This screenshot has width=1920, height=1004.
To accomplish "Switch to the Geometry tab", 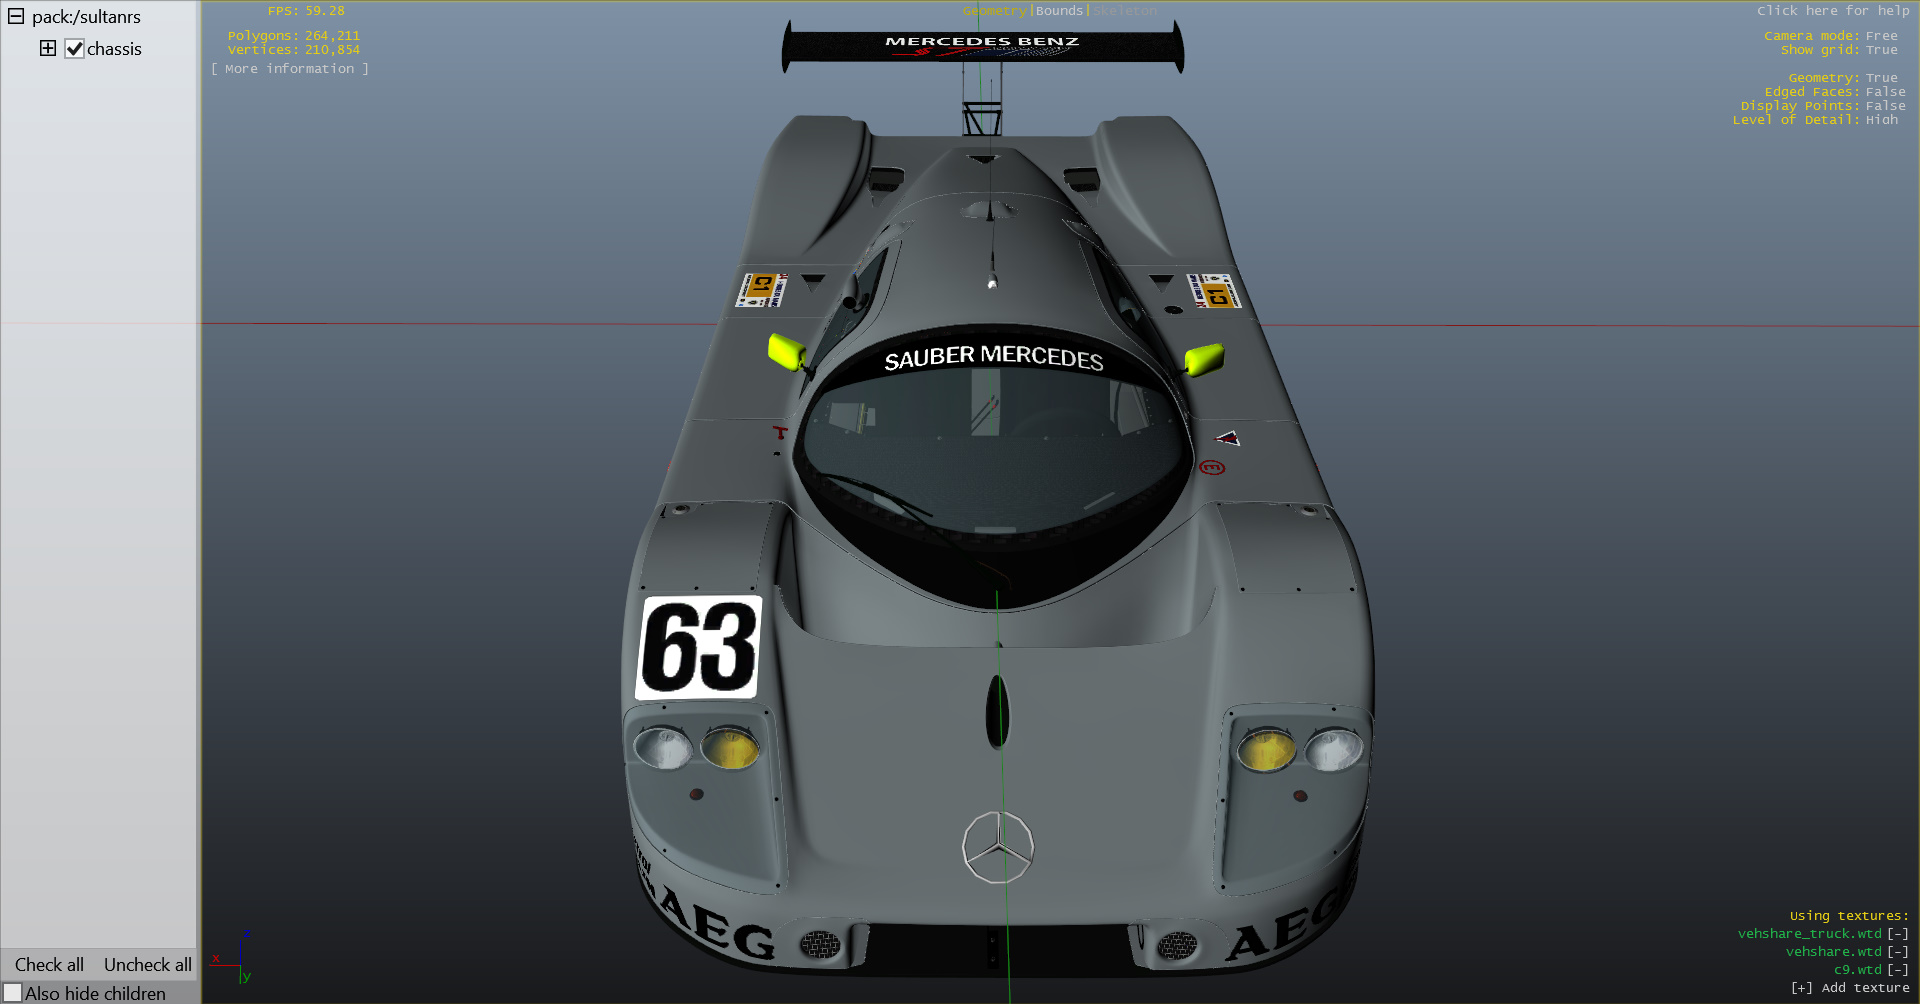I will pyautogui.click(x=995, y=10).
